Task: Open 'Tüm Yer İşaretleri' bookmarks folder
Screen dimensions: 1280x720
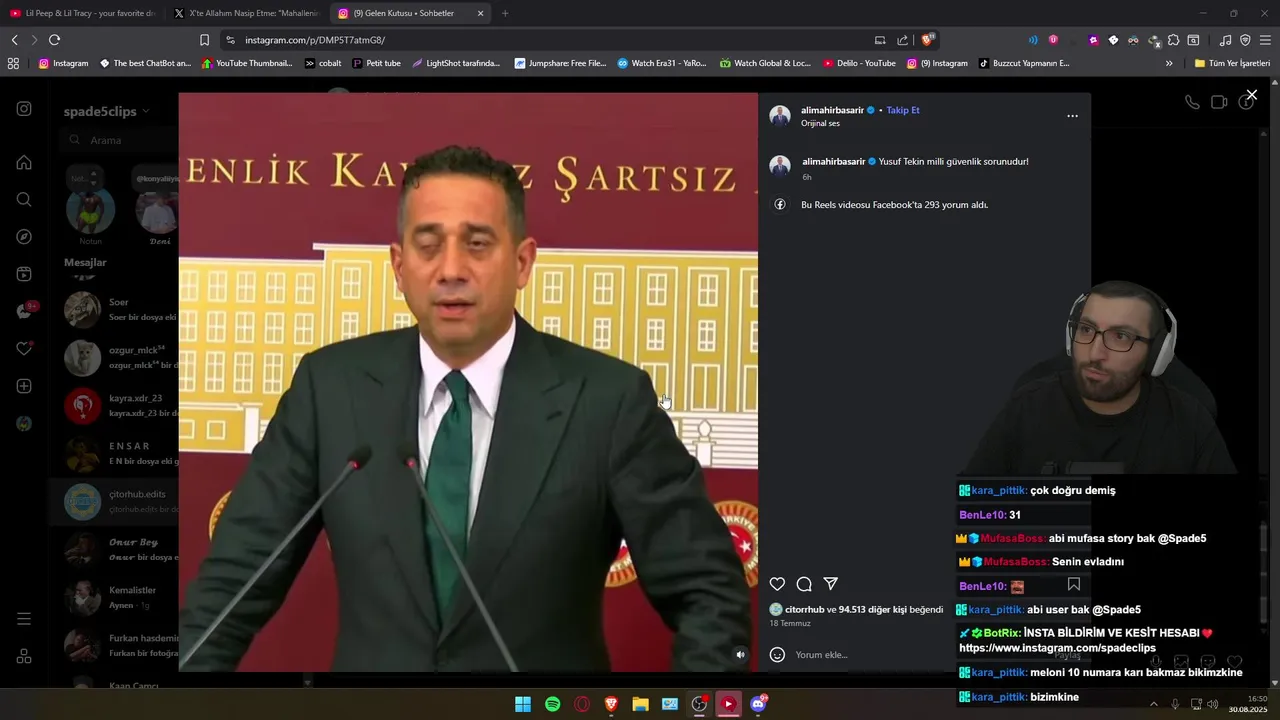Action: tap(1232, 63)
